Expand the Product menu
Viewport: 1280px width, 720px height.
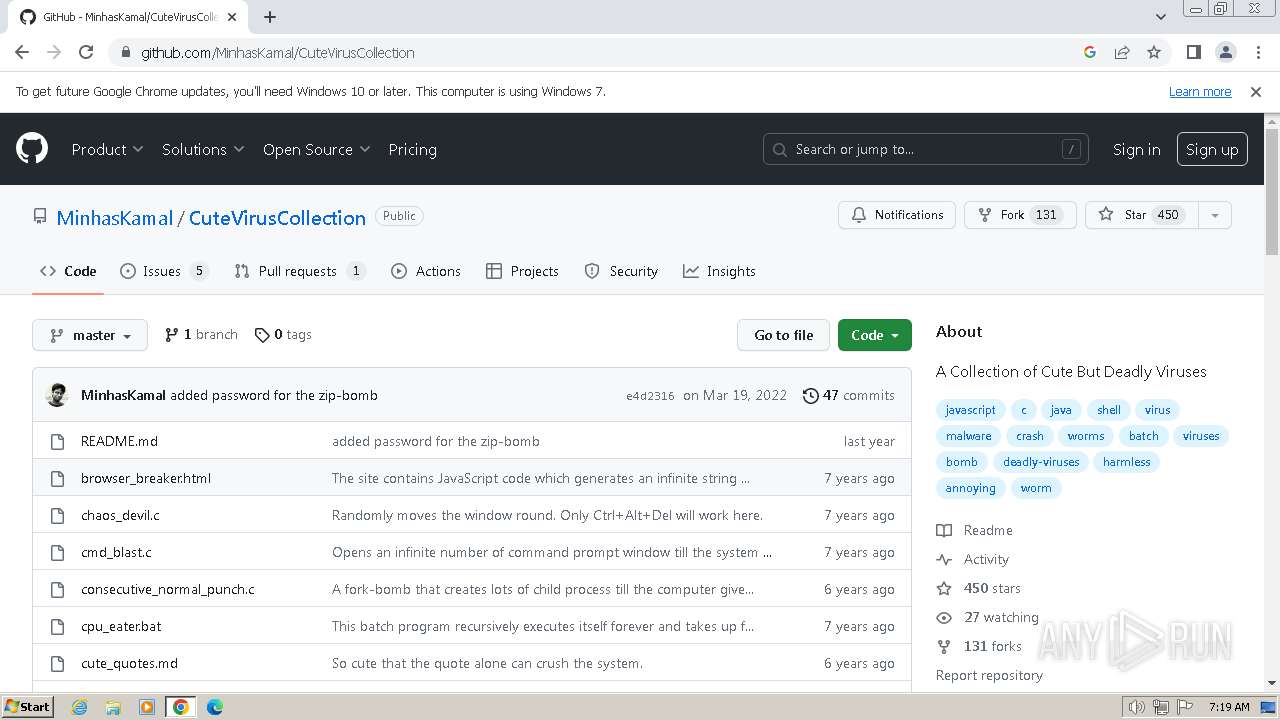point(107,149)
